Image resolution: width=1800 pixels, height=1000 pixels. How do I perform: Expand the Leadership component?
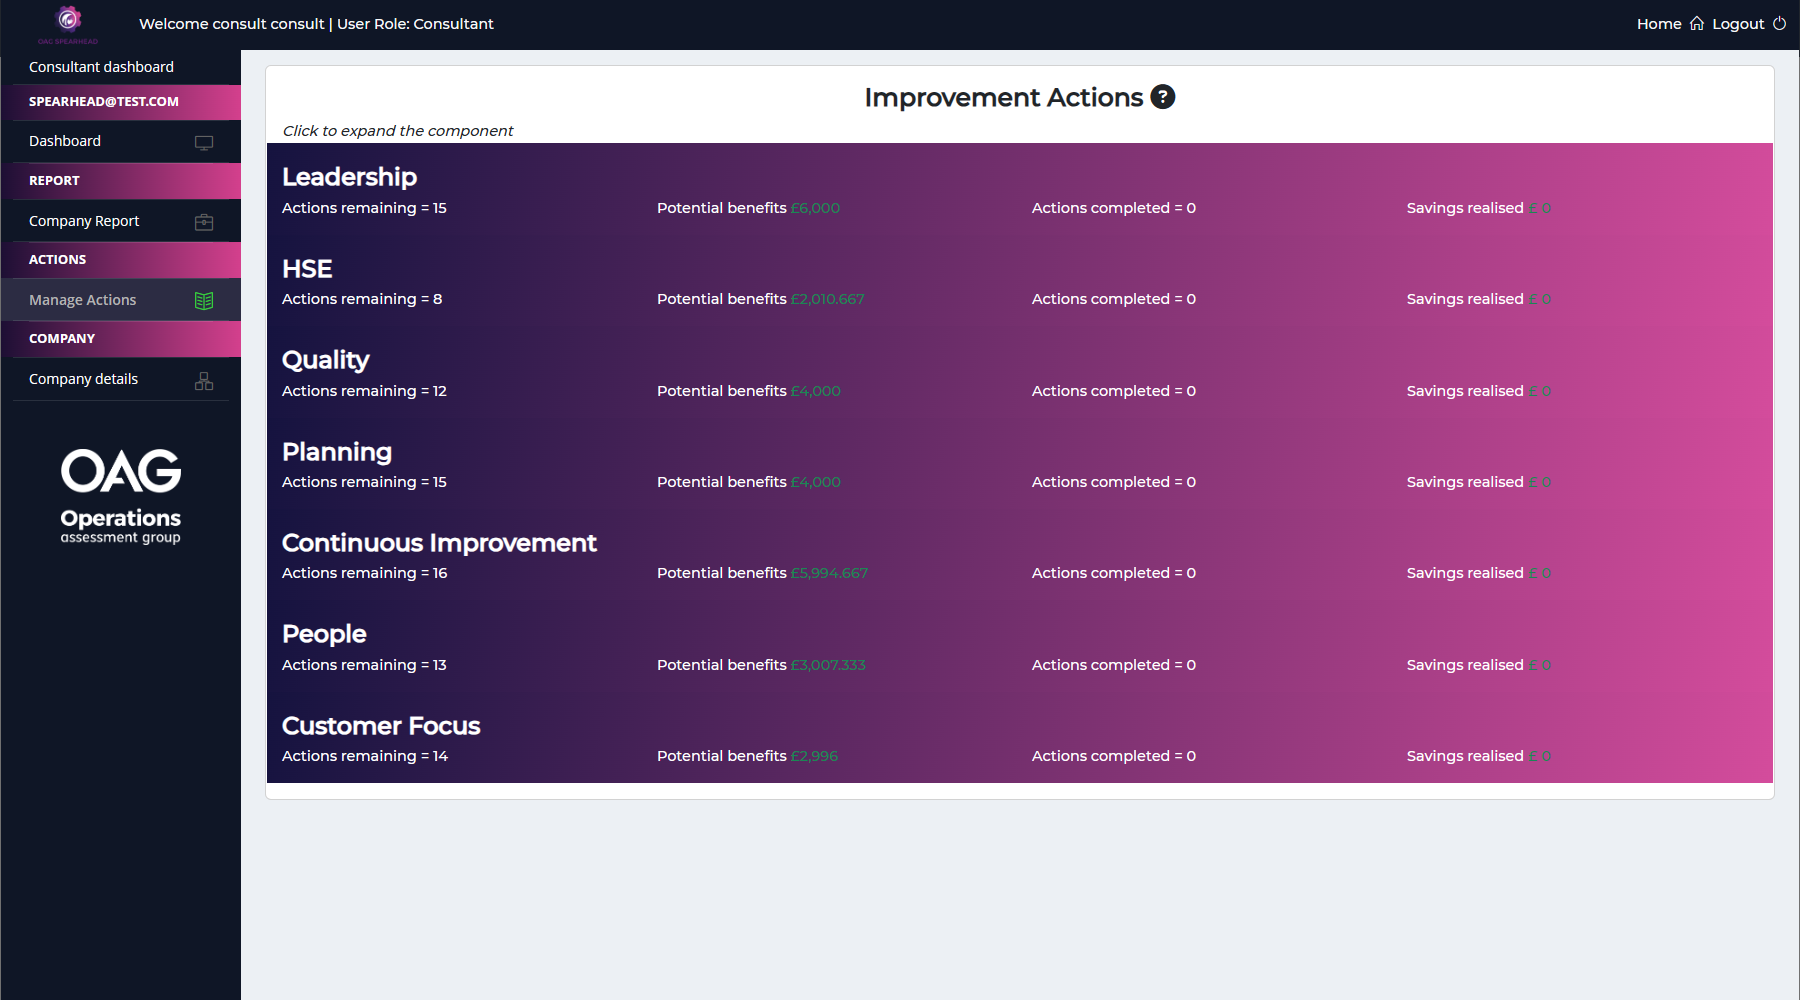(x=349, y=177)
